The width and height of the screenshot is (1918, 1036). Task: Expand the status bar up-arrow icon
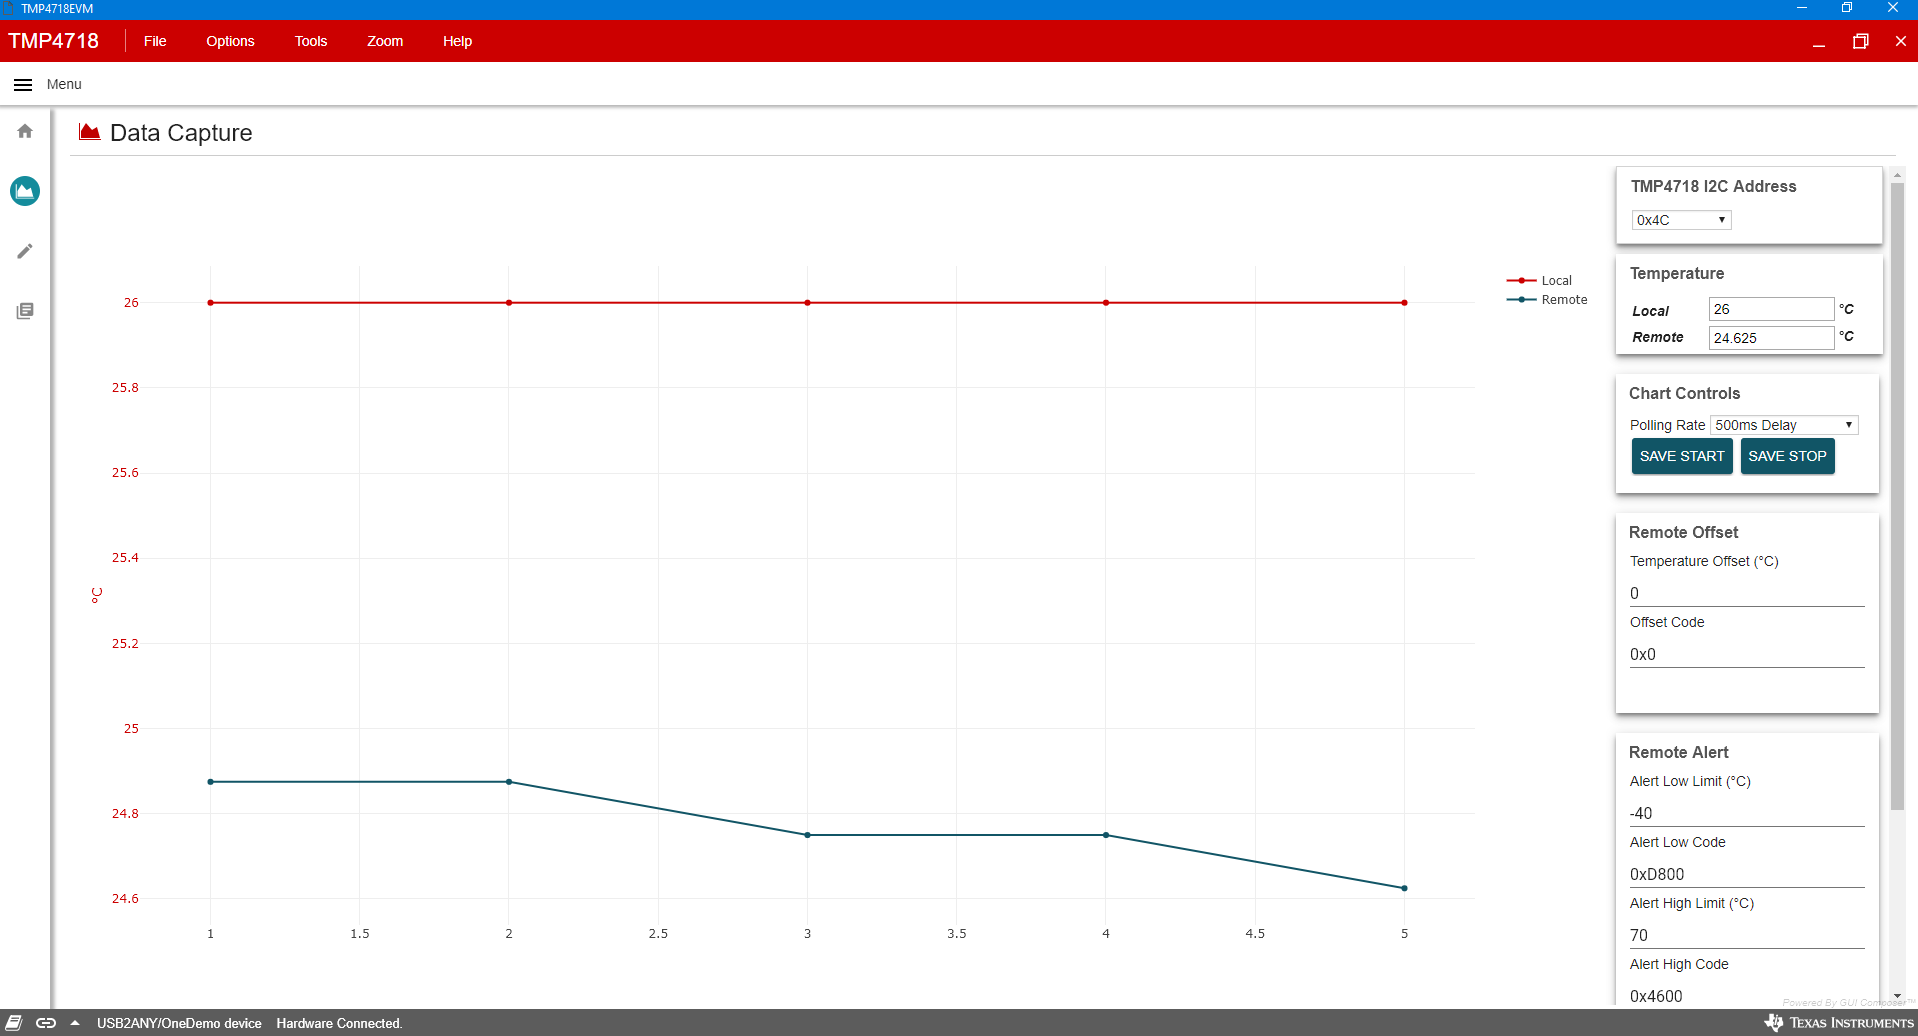pyautogui.click(x=75, y=1023)
